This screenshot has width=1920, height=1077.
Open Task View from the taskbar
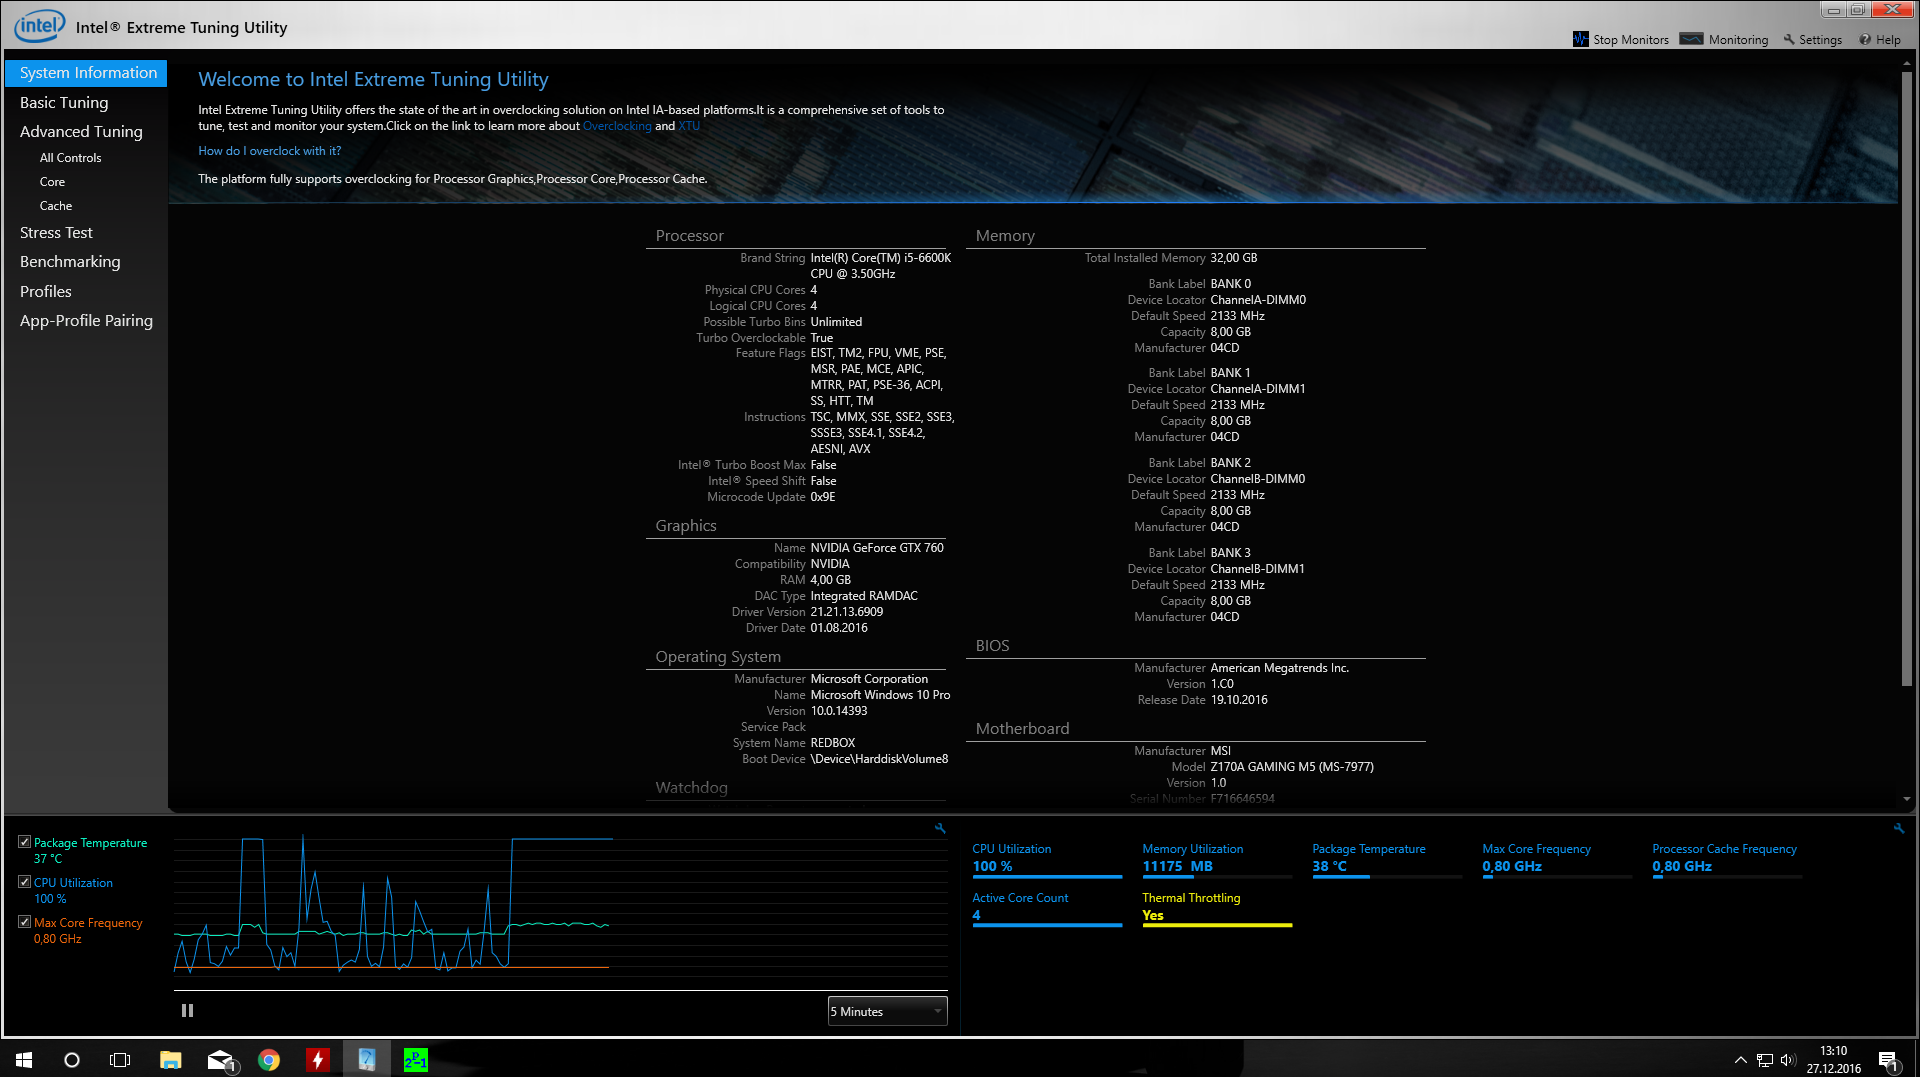120,1060
